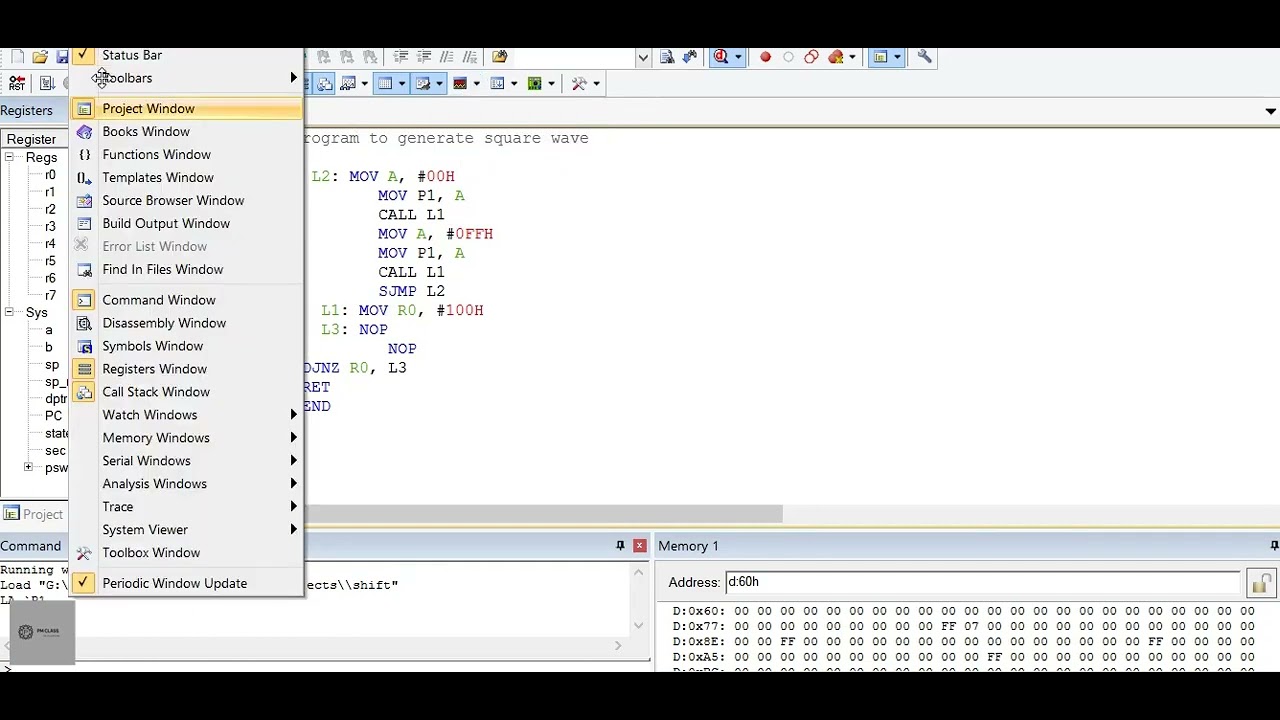
Task: Open the editor tab list dropdown arrow
Action: coord(1271,111)
